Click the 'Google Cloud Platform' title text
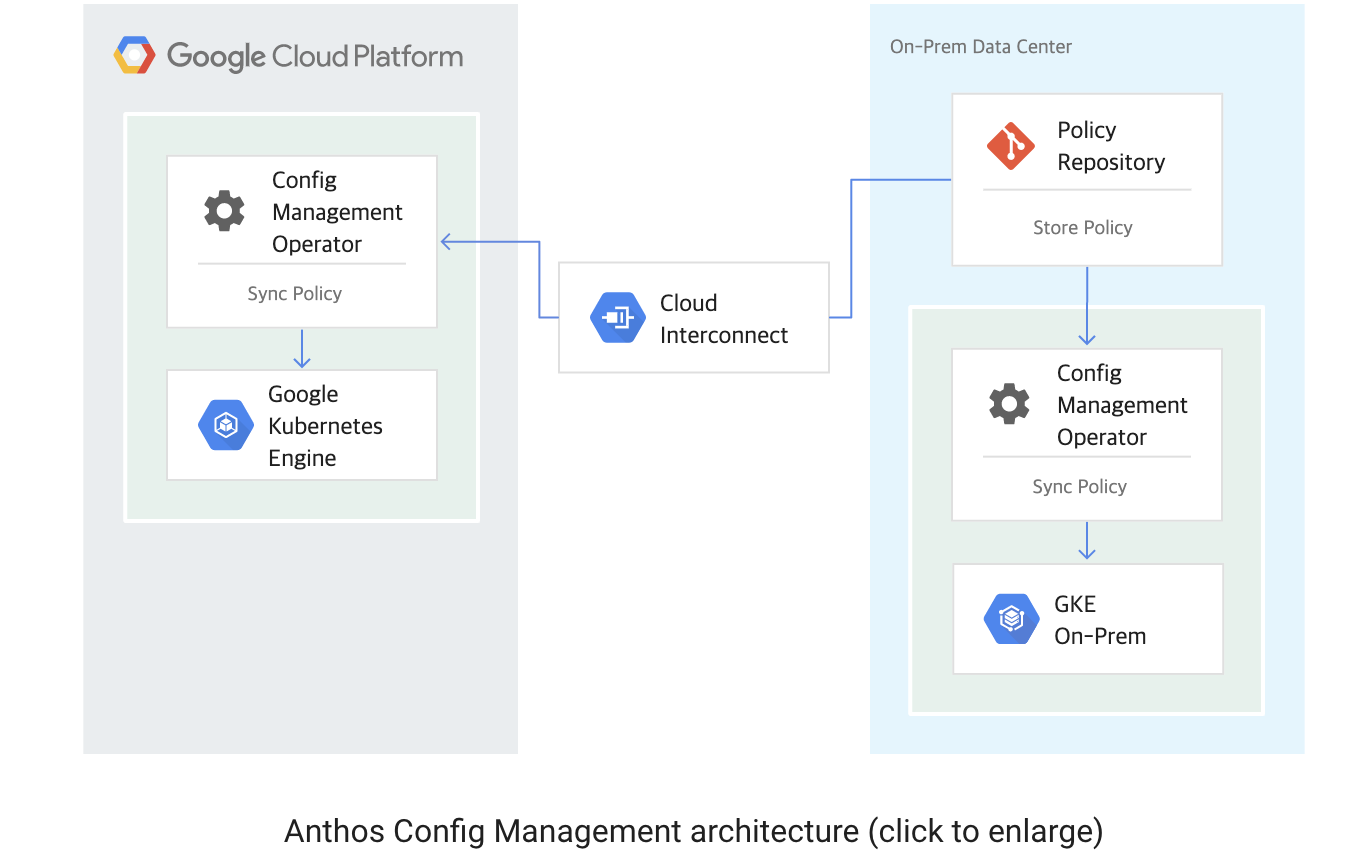Screen dimensions: 1350x862 pyautogui.click(x=315, y=56)
